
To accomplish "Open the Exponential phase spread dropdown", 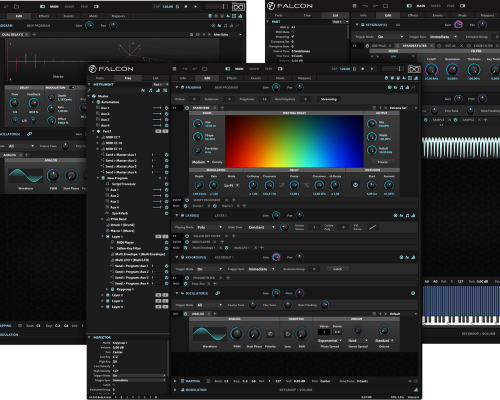I will click(329, 341).
